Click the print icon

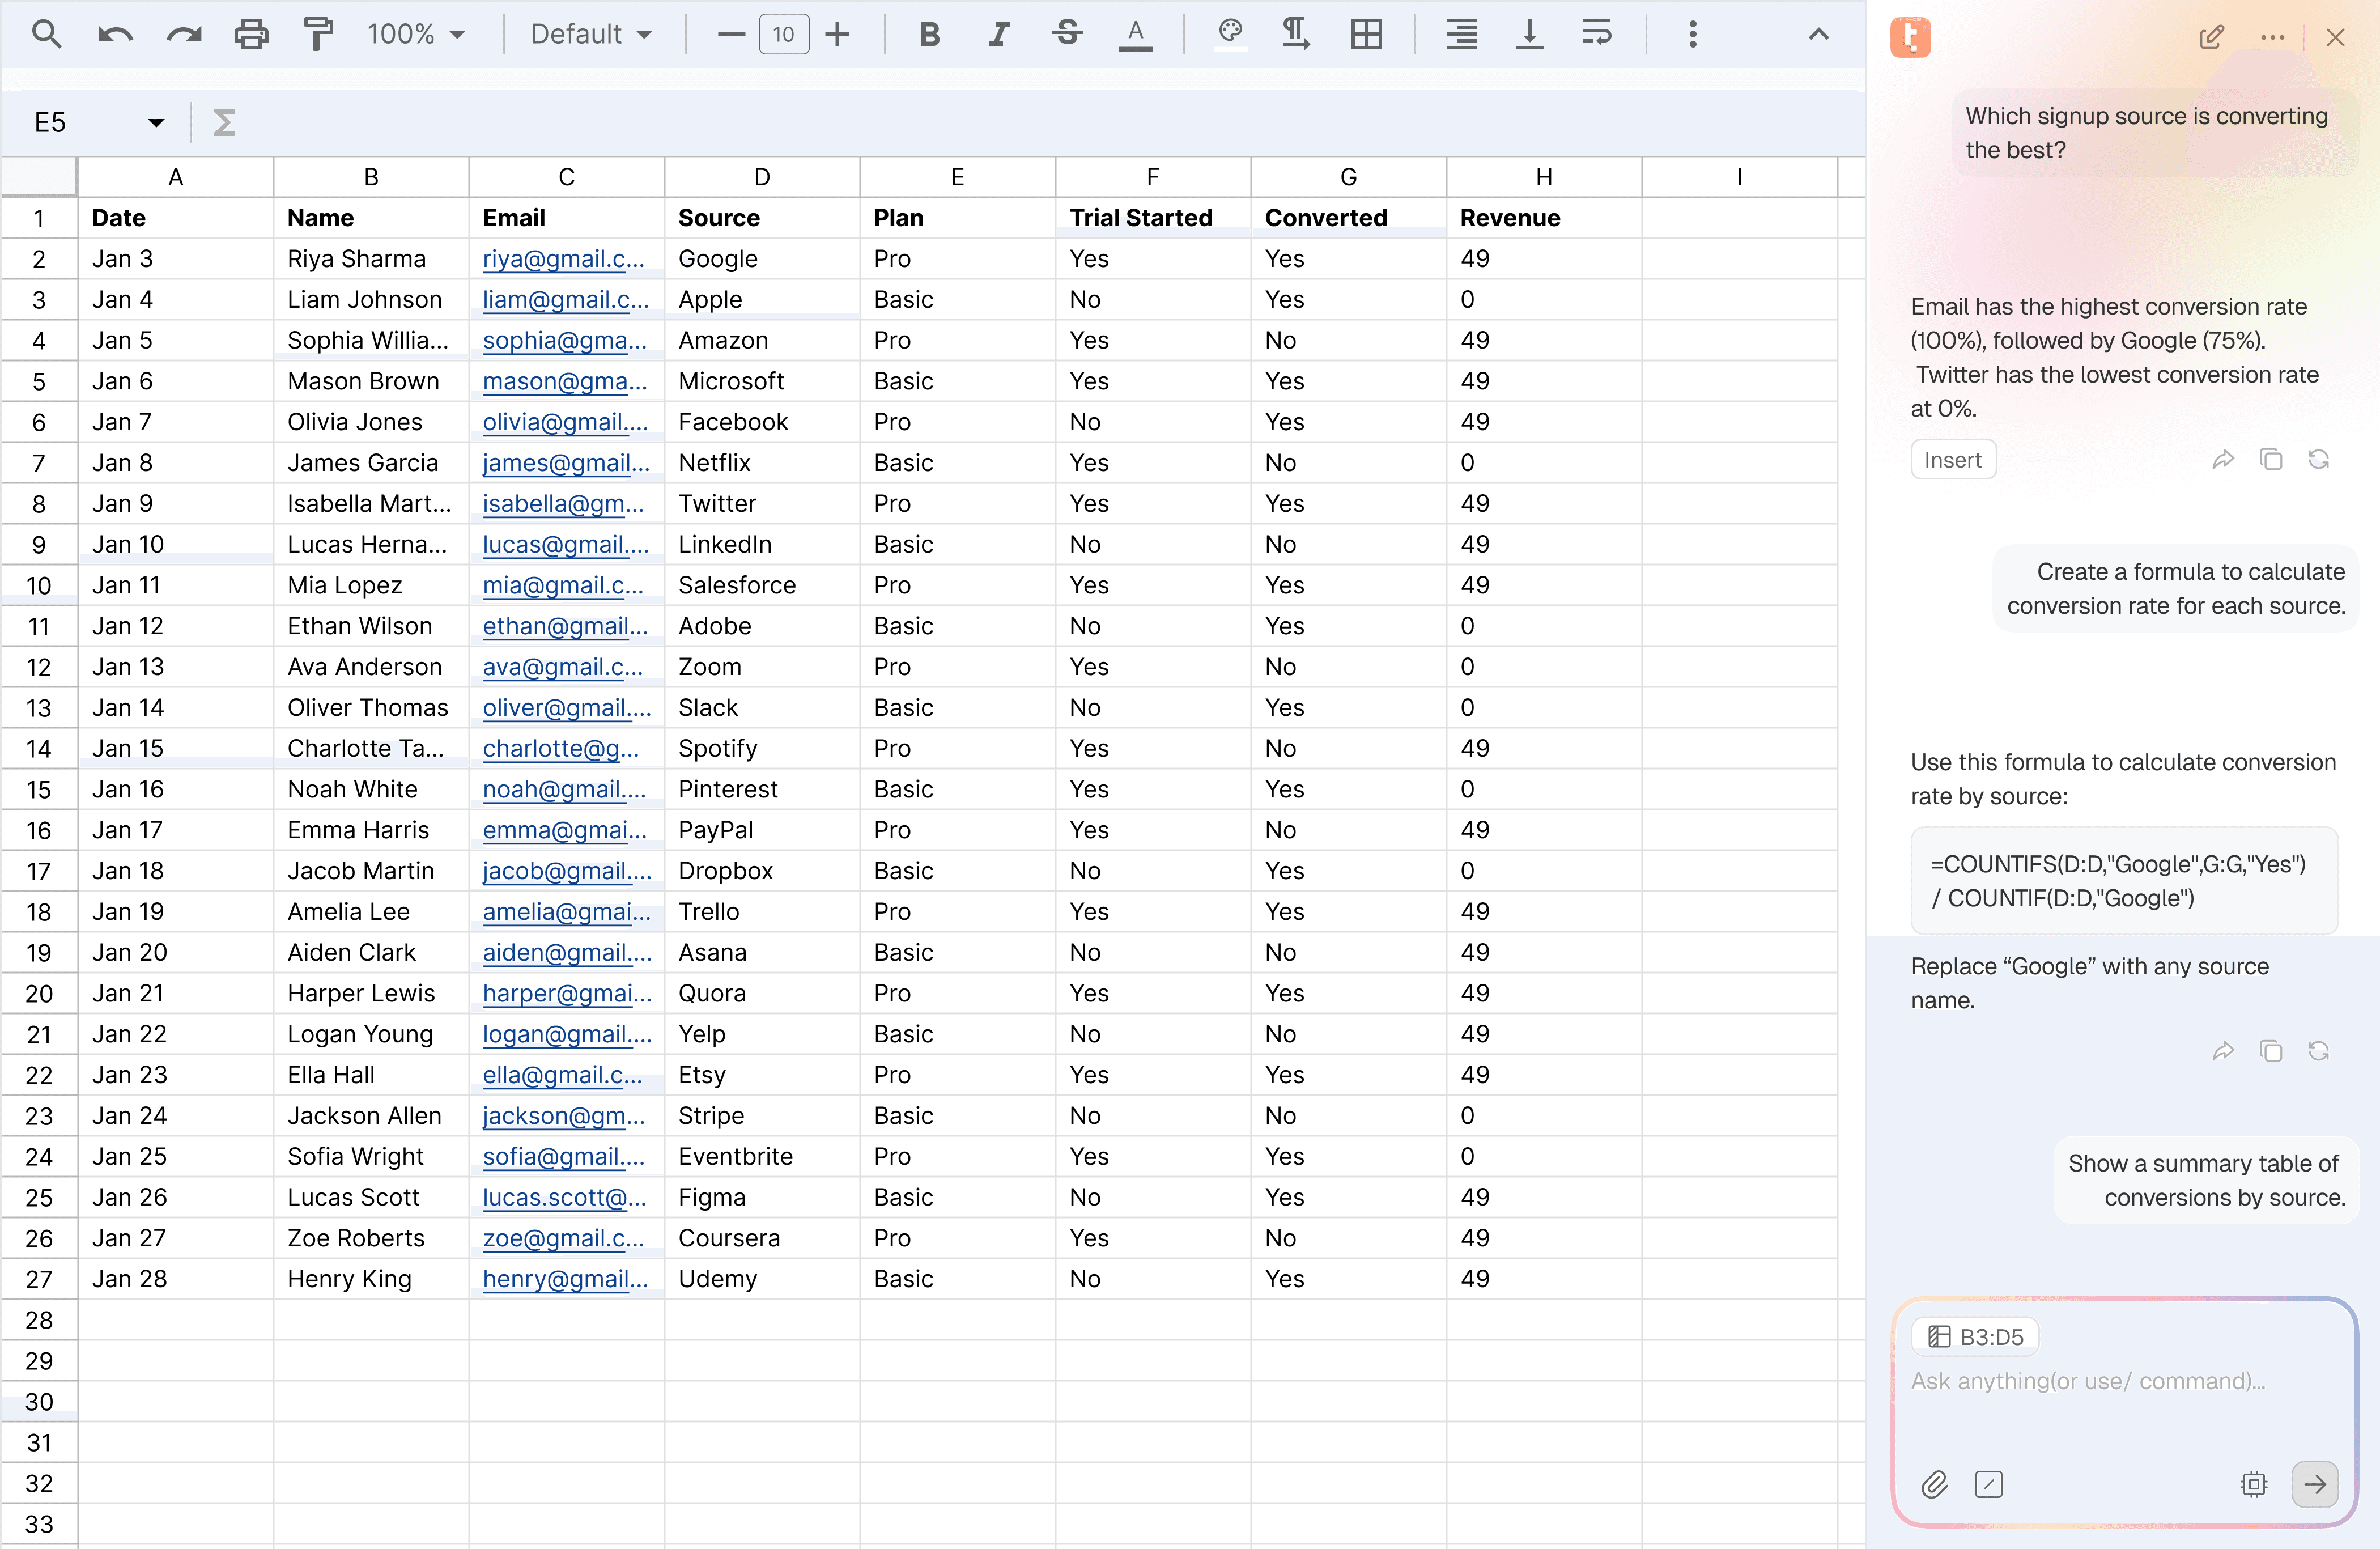pos(251,34)
